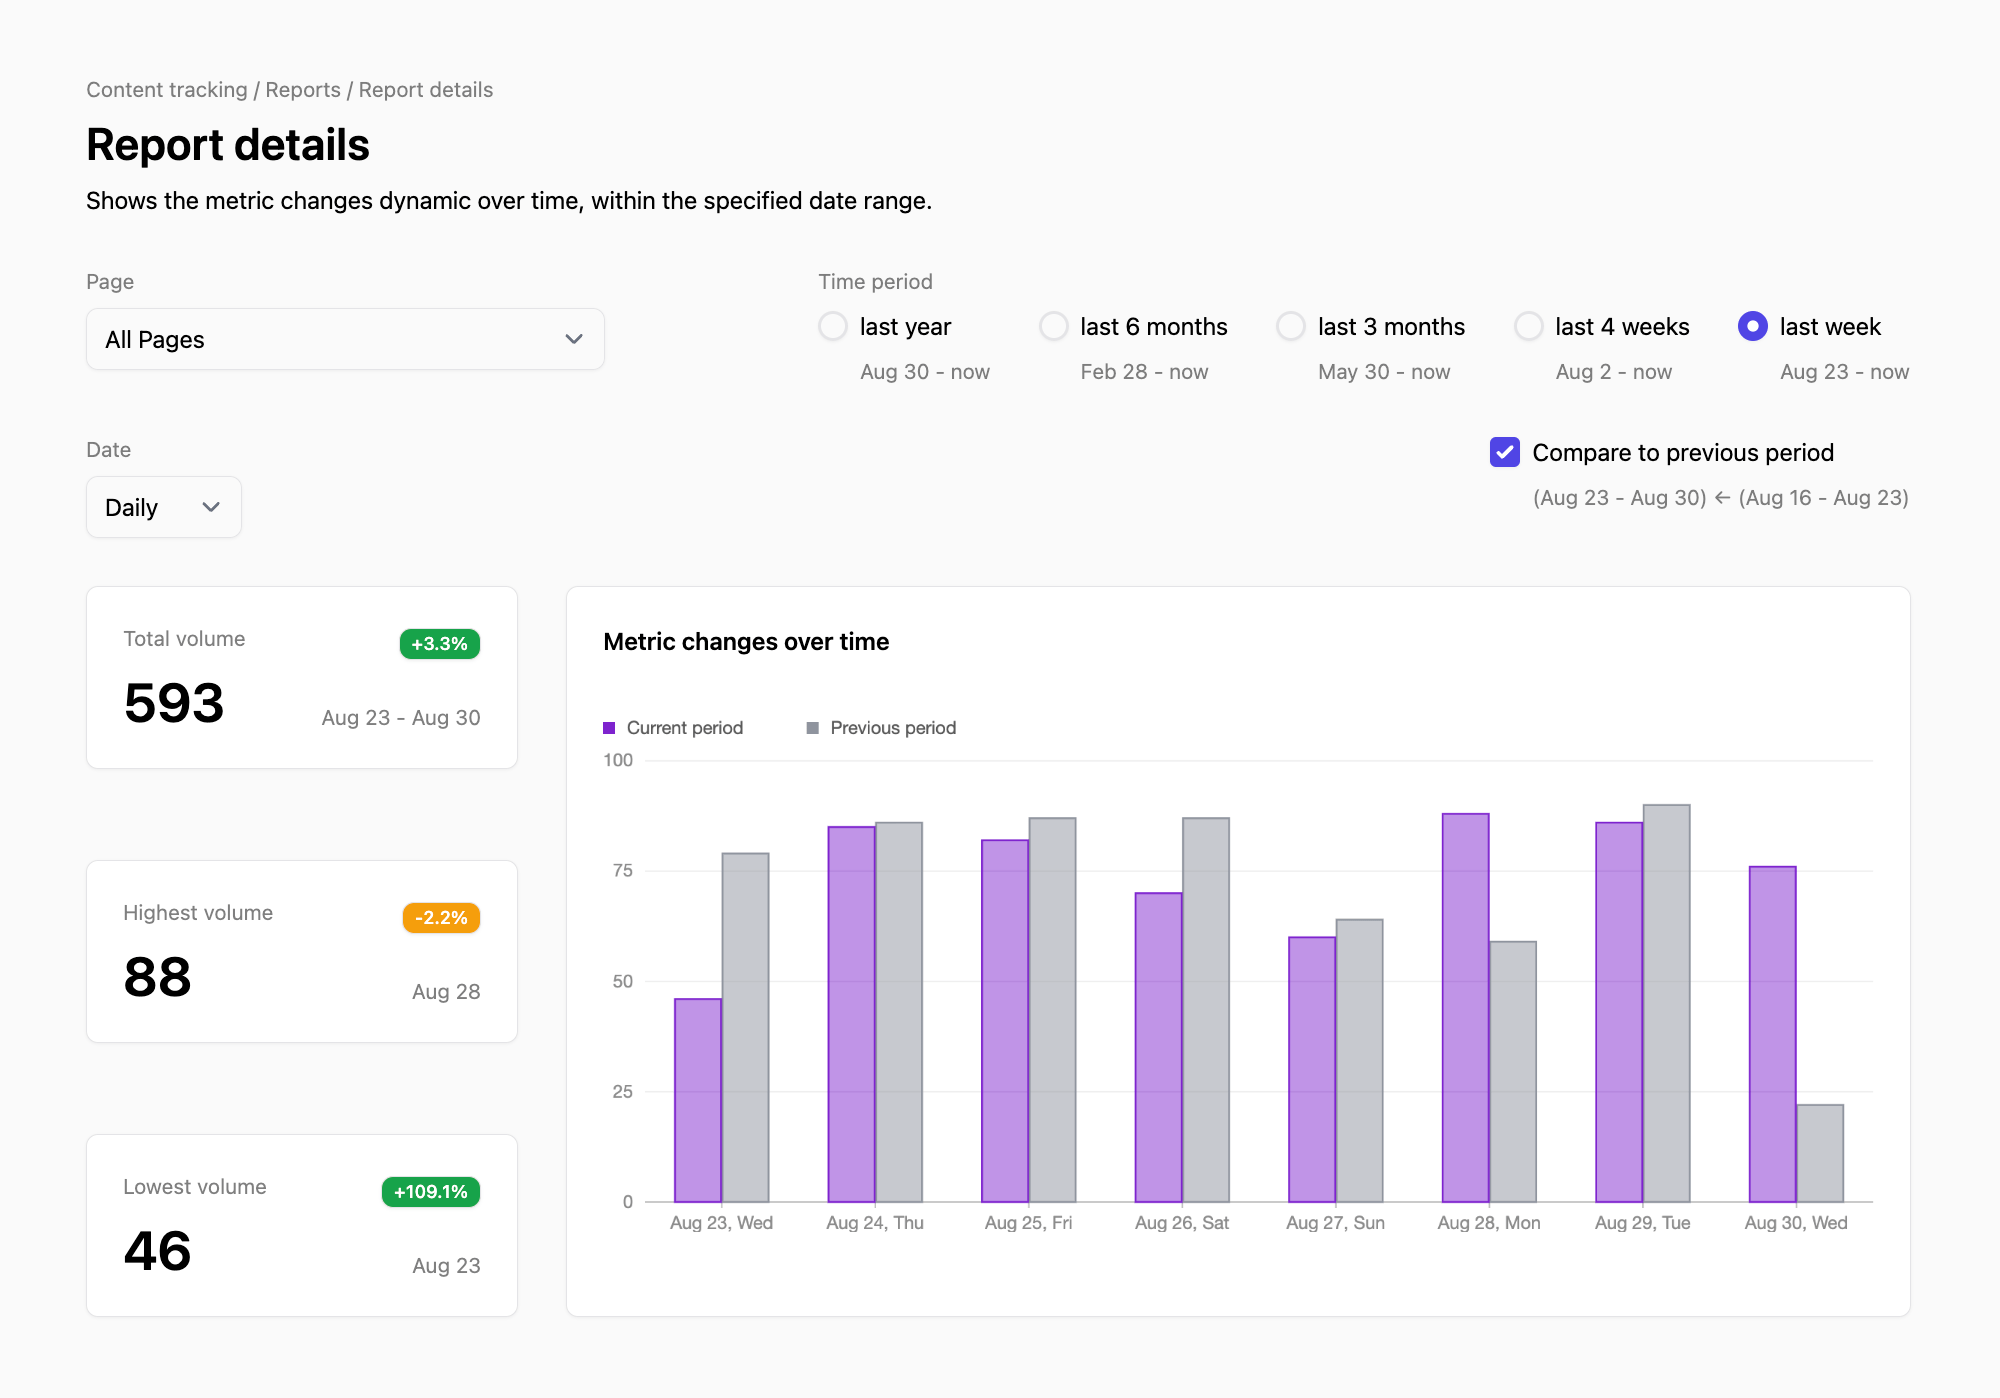
Task: Select the last 6 months option
Action: pyautogui.click(x=1054, y=327)
